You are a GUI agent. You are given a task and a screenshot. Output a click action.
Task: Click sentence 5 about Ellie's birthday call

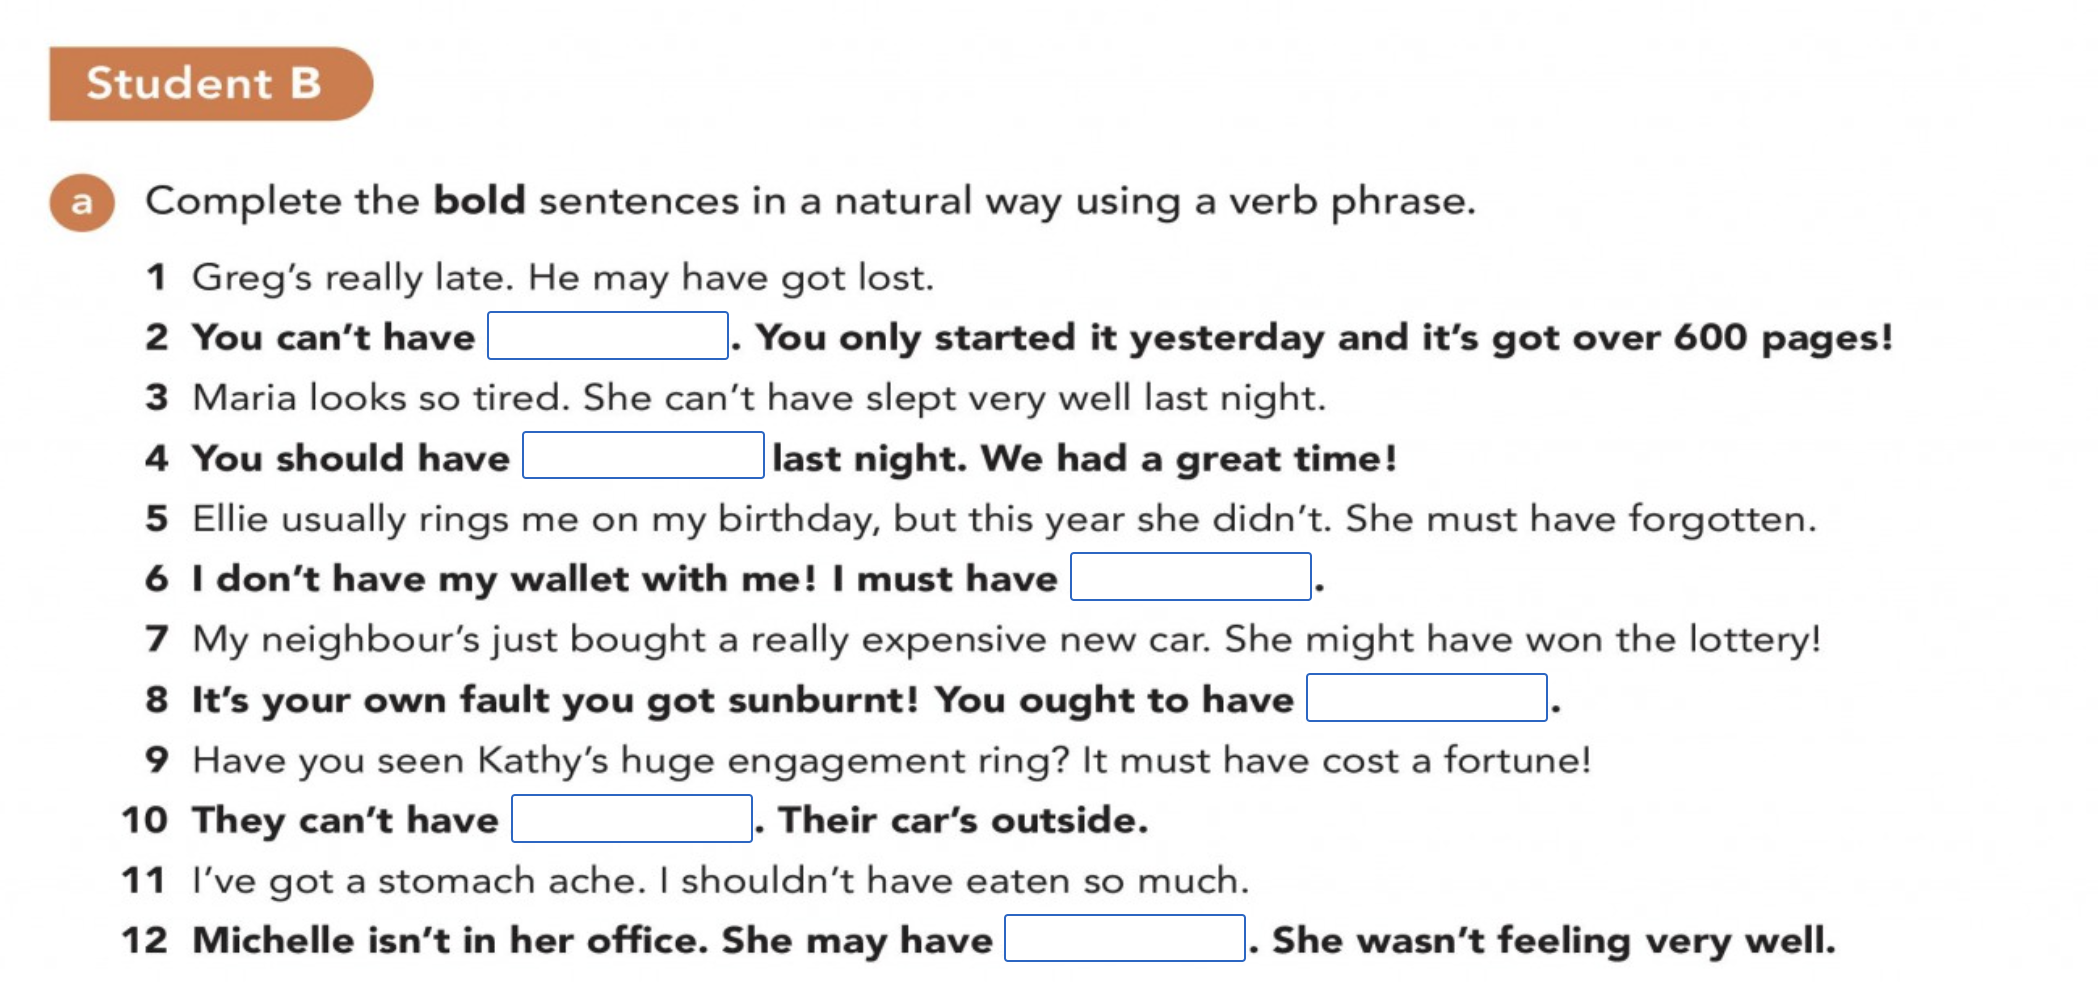(1003, 519)
